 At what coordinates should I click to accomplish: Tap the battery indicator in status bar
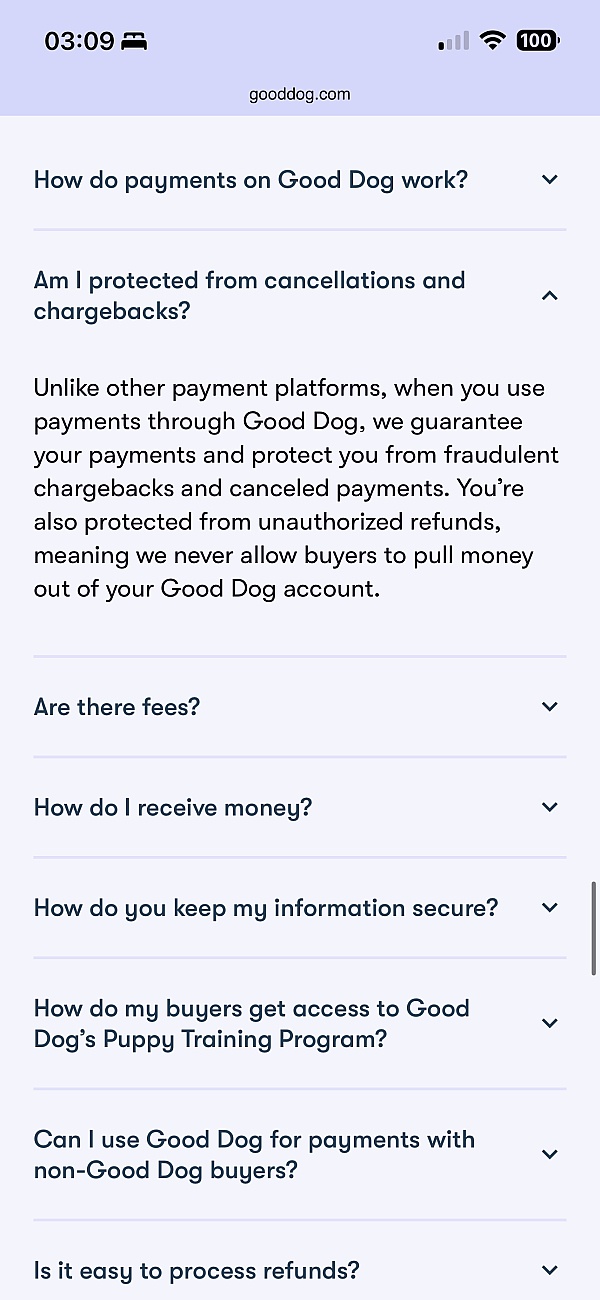click(538, 41)
